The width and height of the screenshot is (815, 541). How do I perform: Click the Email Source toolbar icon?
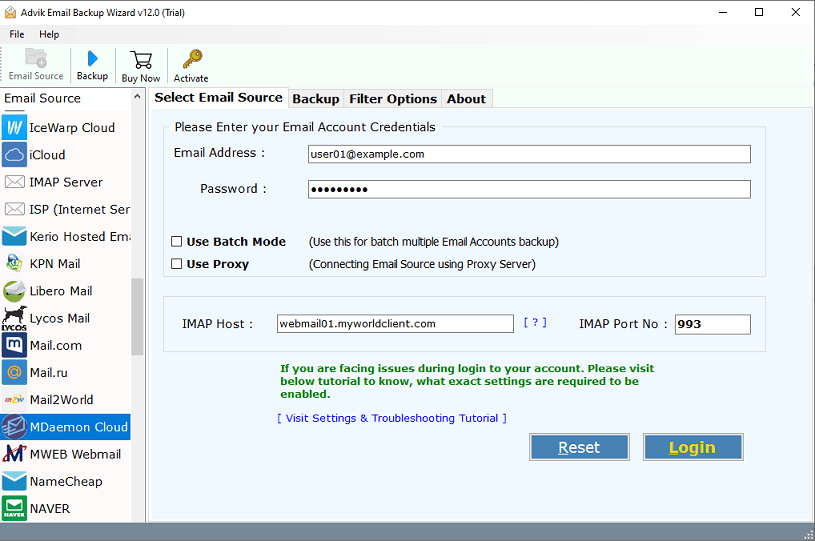pyautogui.click(x=36, y=58)
